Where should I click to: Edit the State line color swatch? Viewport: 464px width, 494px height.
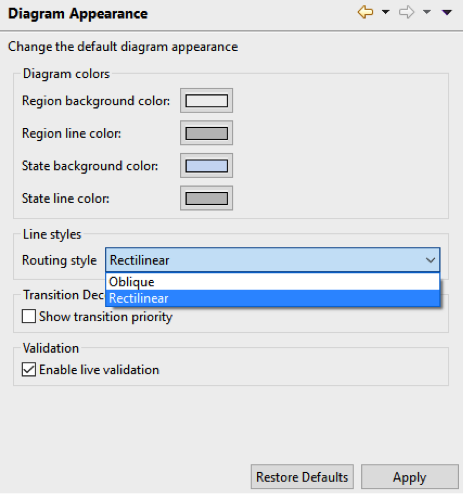(206, 198)
